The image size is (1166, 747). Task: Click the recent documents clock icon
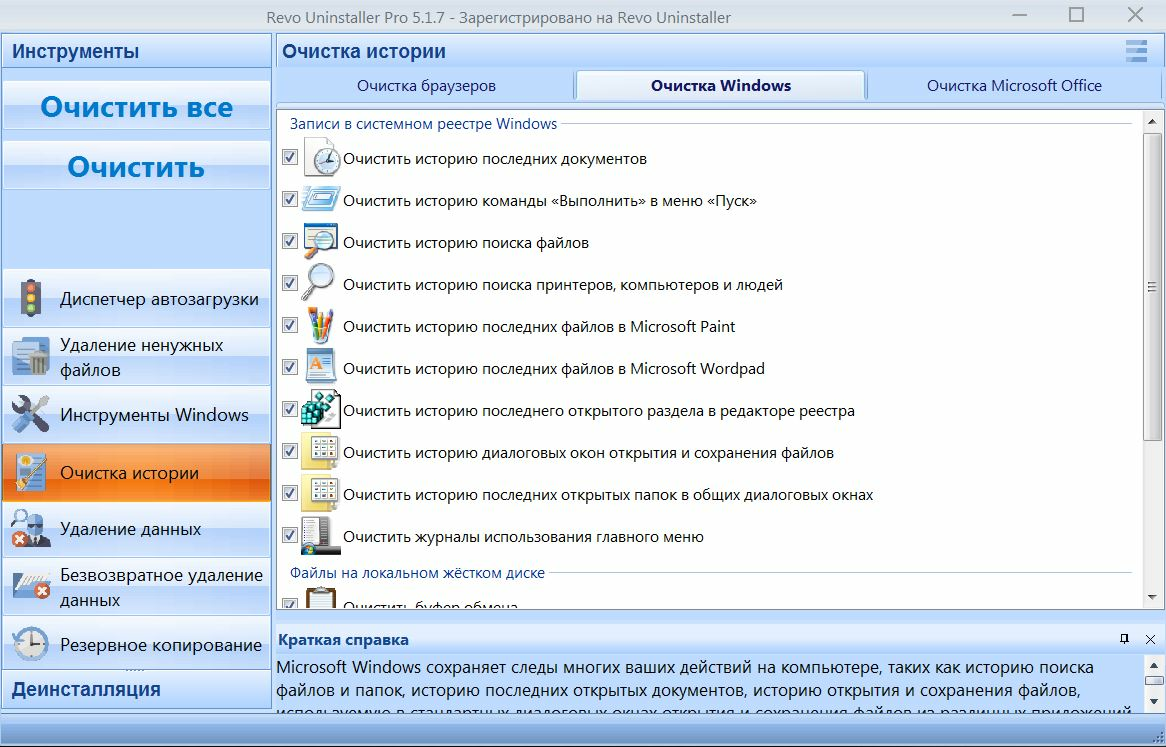pos(321,158)
